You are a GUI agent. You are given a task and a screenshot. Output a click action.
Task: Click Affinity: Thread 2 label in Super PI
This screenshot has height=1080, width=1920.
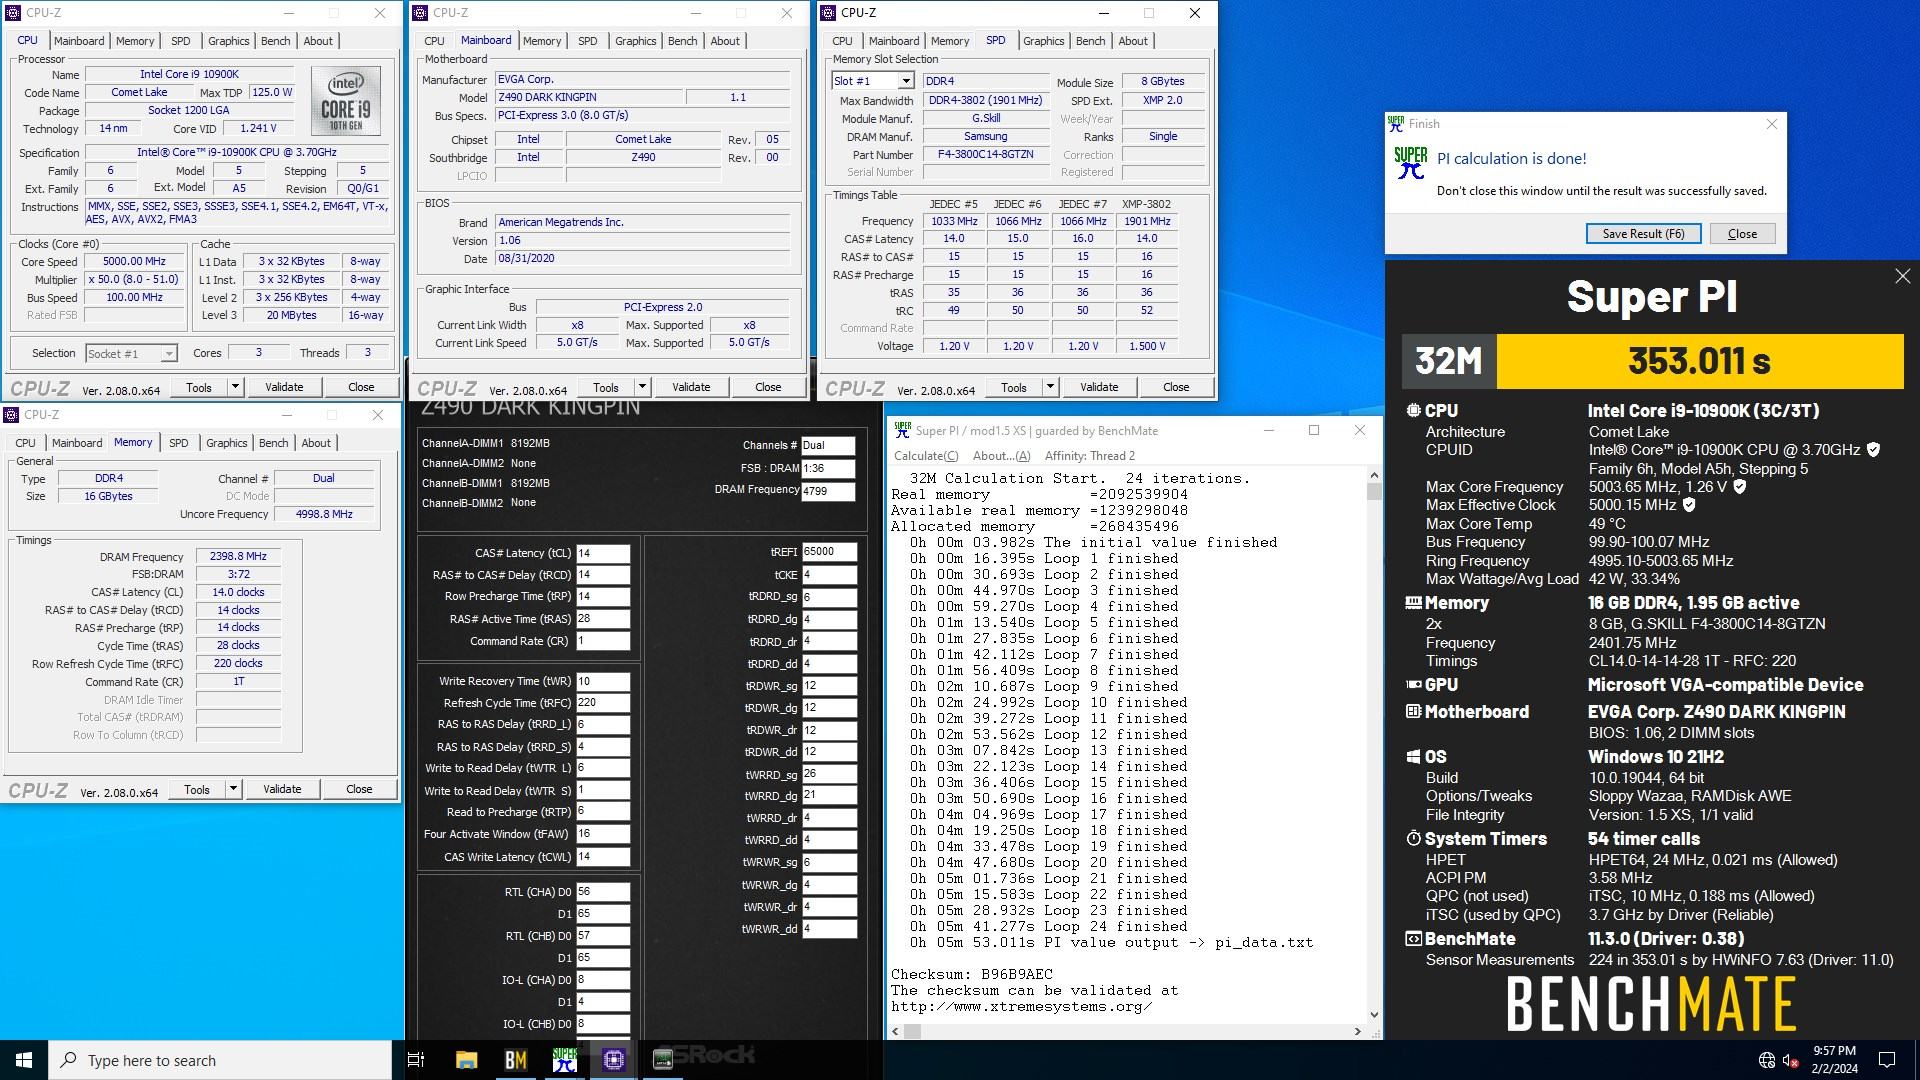click(1089, 456)
